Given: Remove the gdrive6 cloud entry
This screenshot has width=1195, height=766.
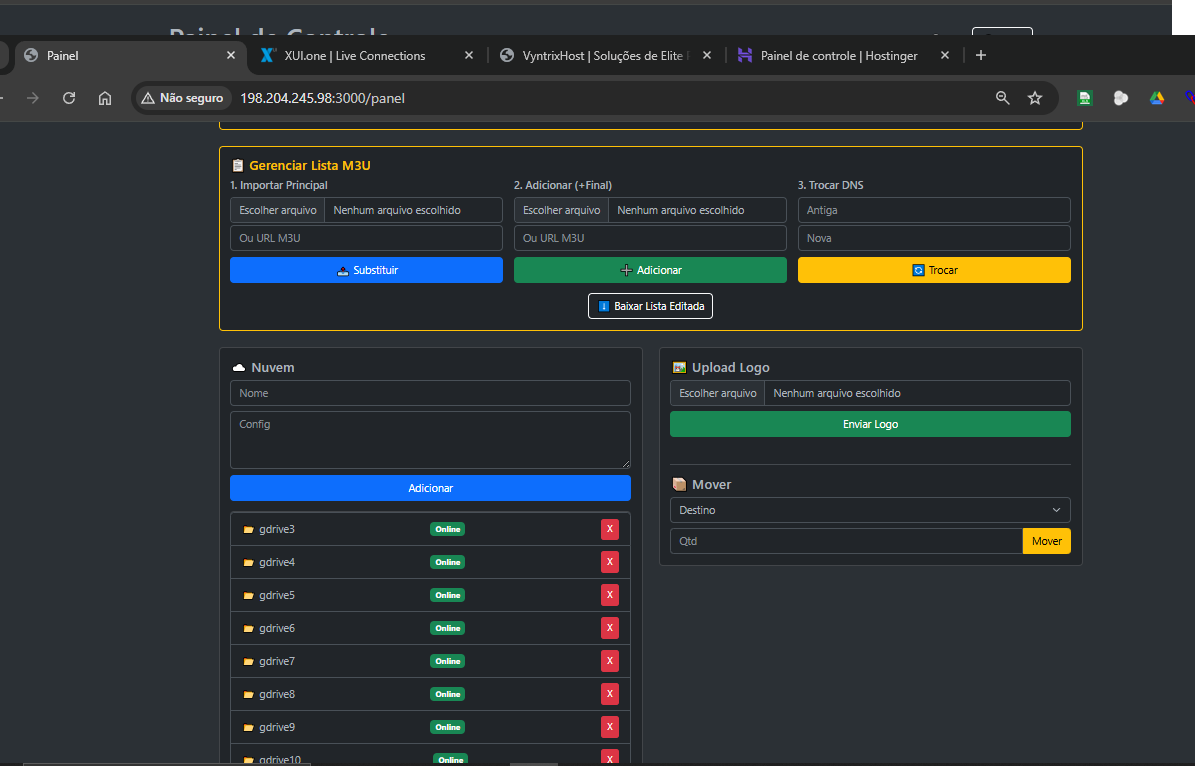Looking at the screenshot, I should [x=609, y=628].
